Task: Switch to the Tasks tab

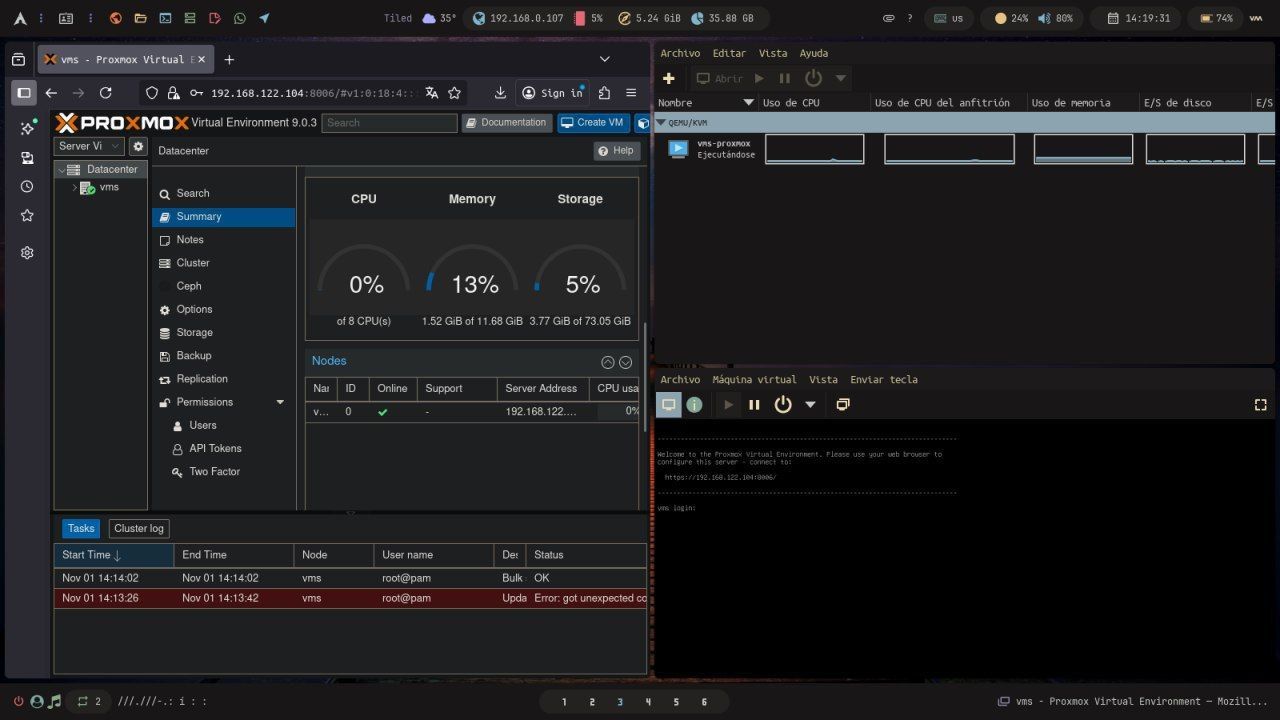Action: (x=81, y=528)
